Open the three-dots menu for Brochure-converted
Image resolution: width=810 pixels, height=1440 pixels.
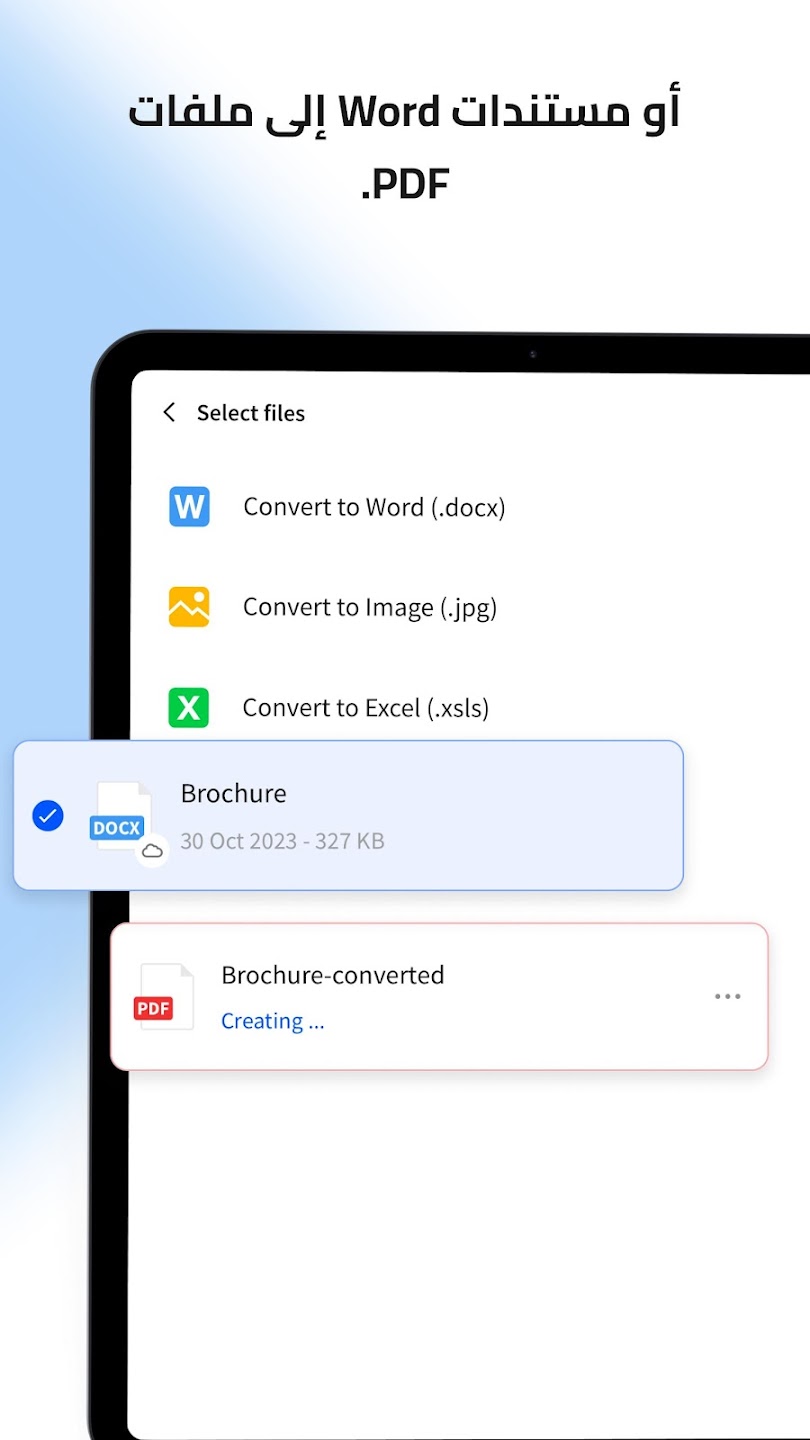727,996
